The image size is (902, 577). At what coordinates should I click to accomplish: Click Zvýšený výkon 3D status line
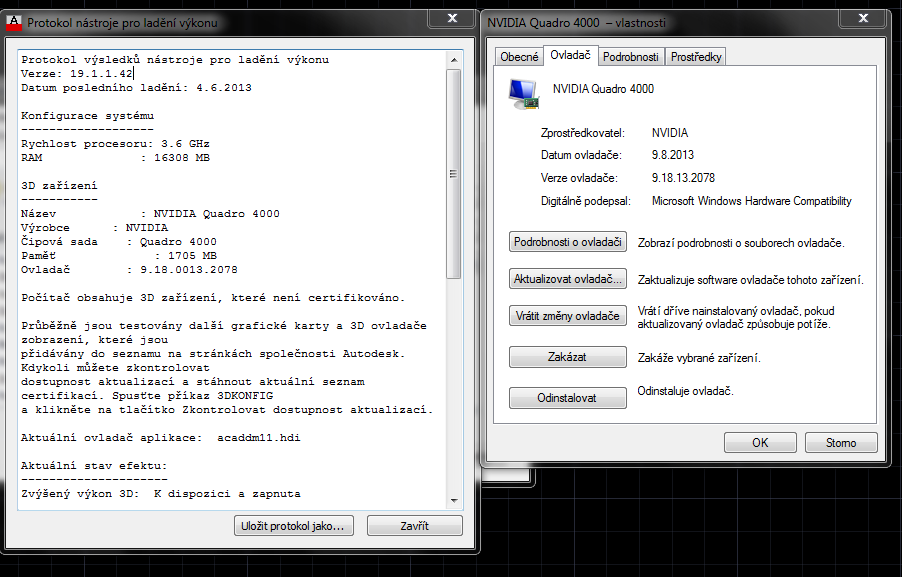point(160,494)
